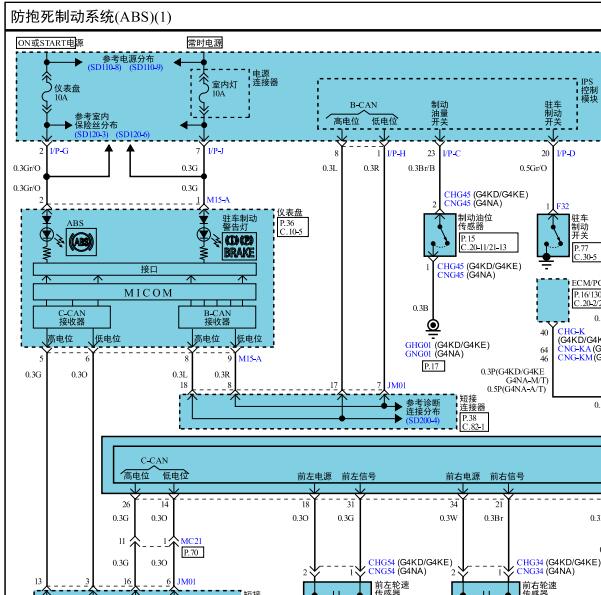Click the 驻车制动开关 switch symbol

pyautogui.click(x=553, y=235)
